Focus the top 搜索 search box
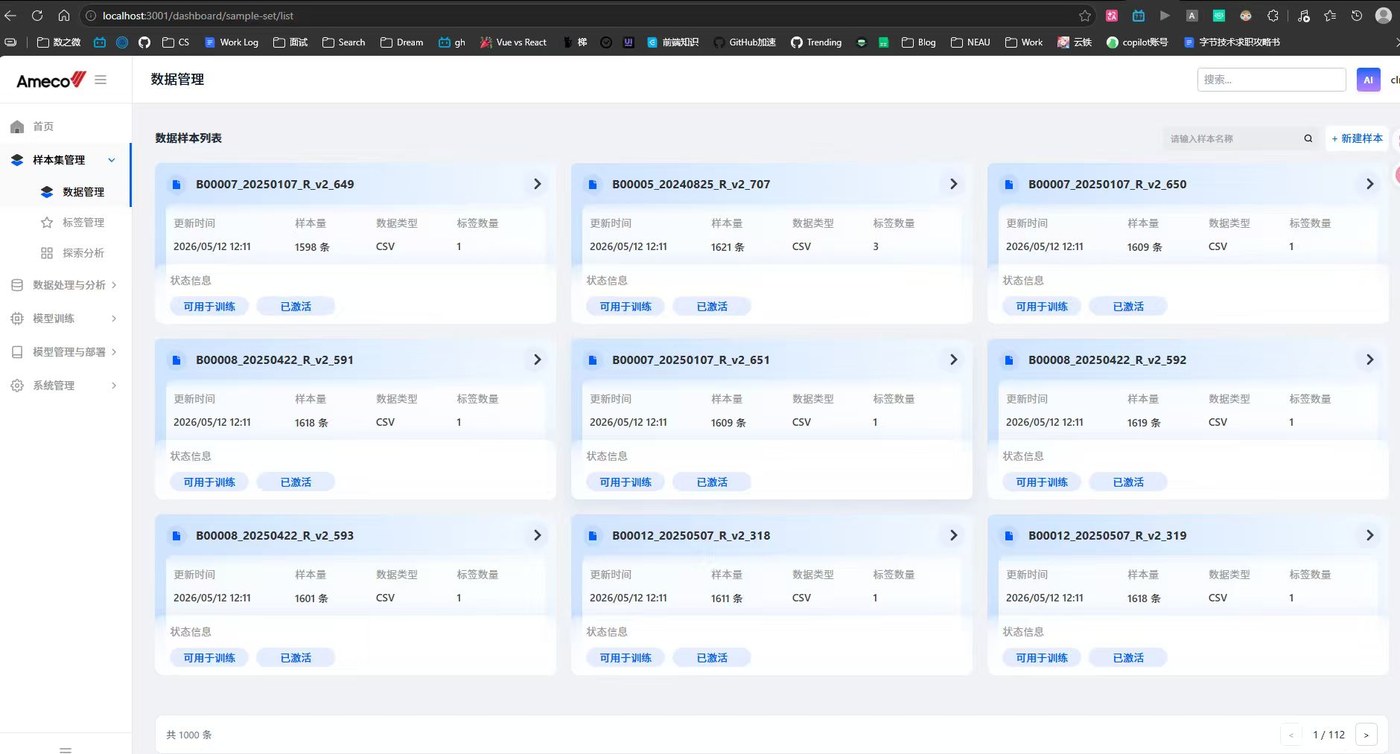The width and height of the screenshot is (1400, 754). pos(1271,80)
